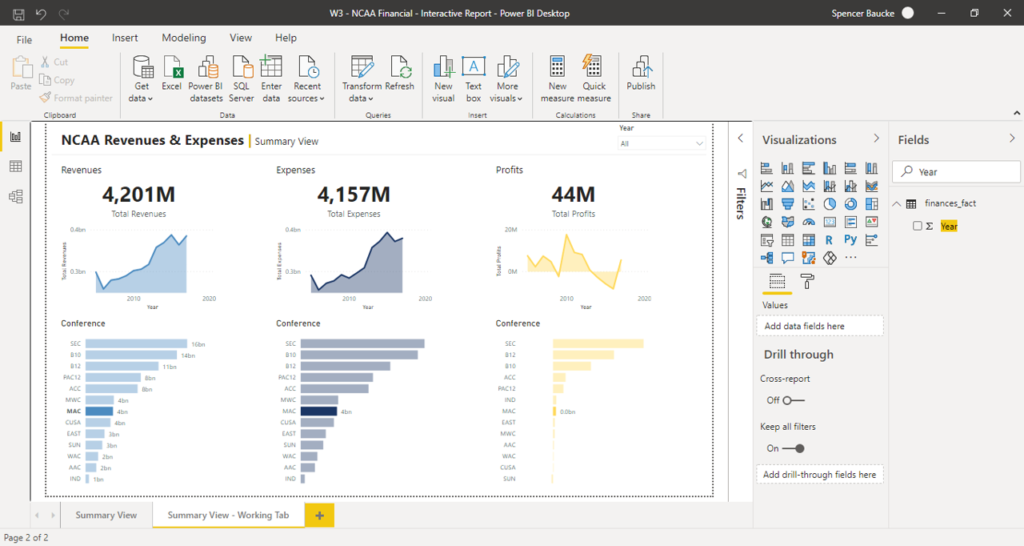This screenshot has height=546, width=1024.
Task: Toggle Cross-report drill through switch
Action: click(792, 400)
